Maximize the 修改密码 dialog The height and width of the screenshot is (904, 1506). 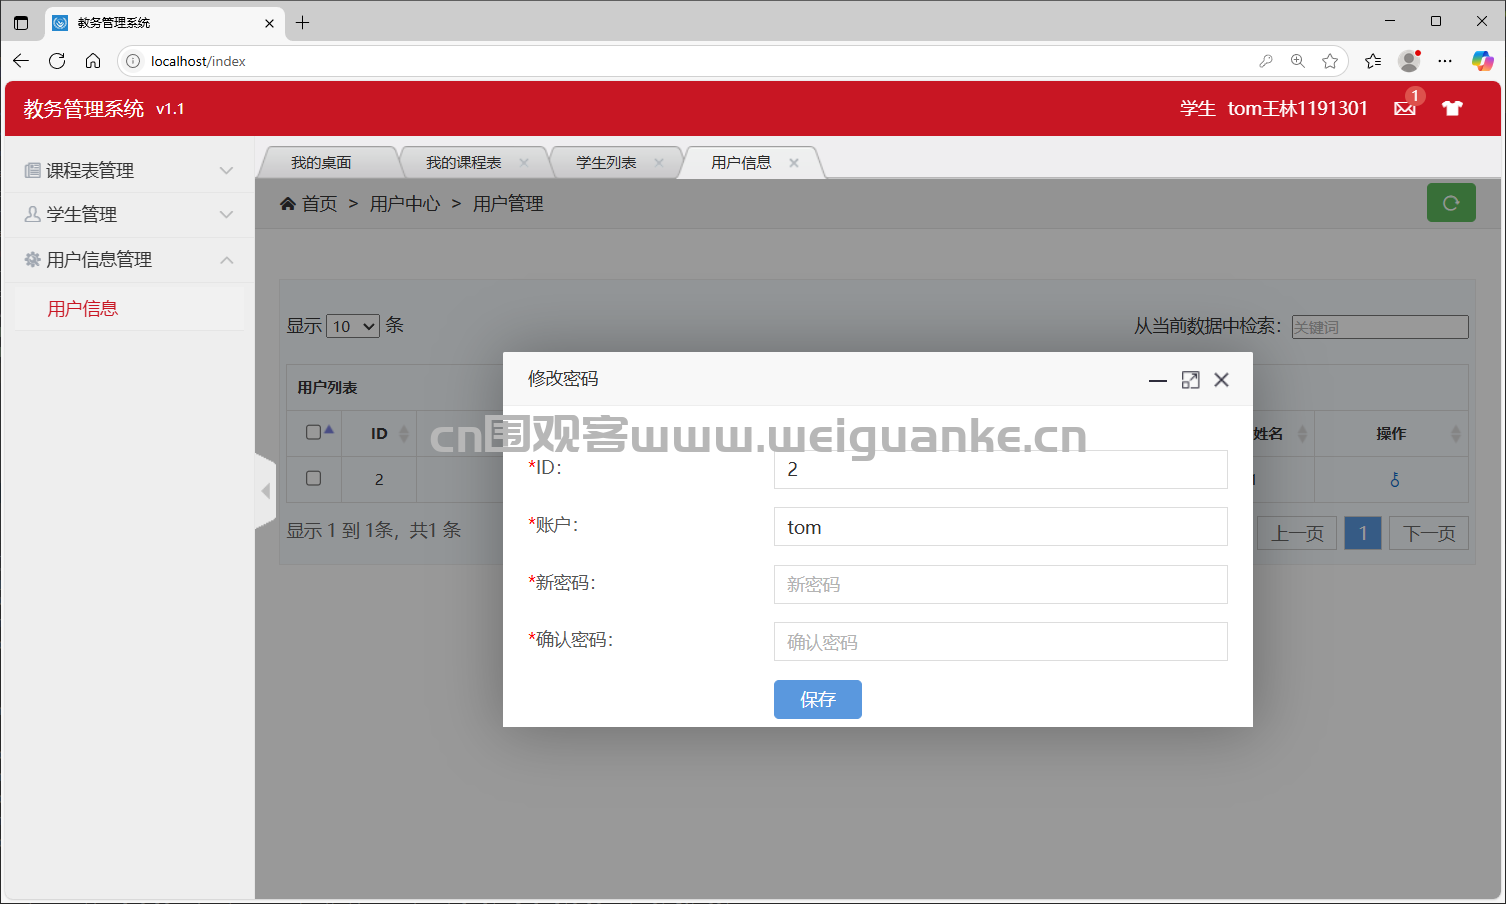coord(1190,380)
